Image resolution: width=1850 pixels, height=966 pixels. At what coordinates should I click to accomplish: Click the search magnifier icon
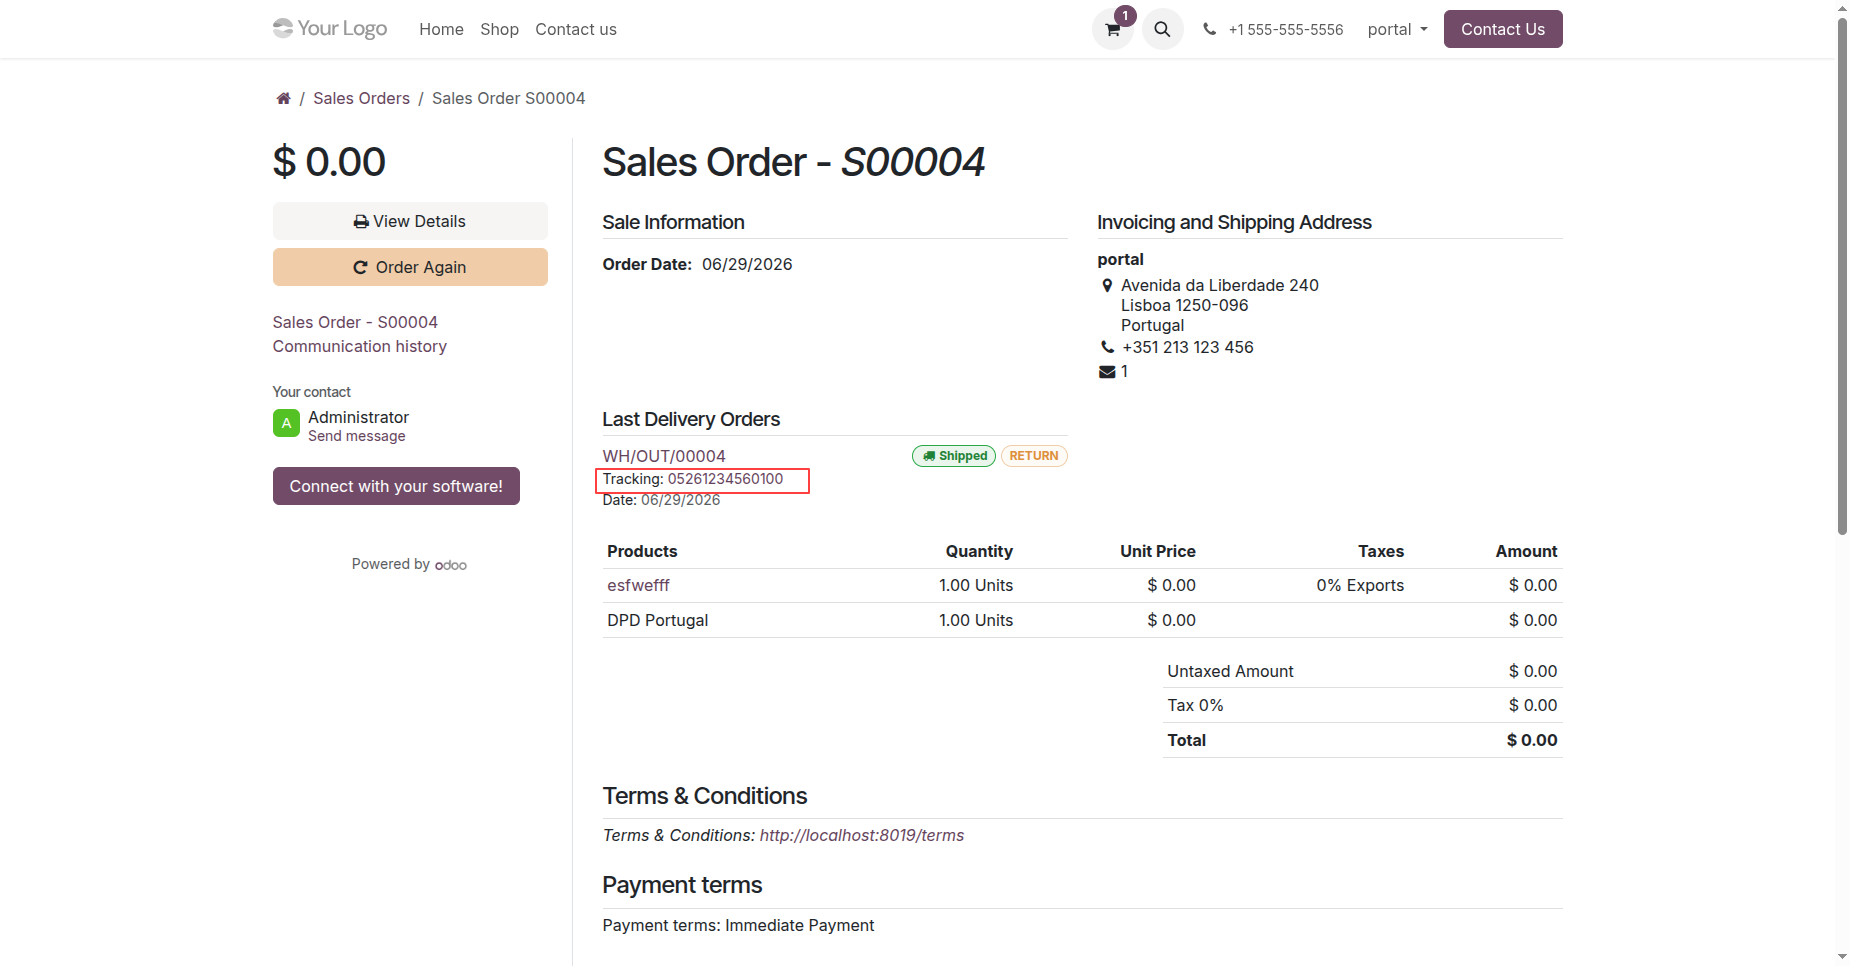[1162, 29]
